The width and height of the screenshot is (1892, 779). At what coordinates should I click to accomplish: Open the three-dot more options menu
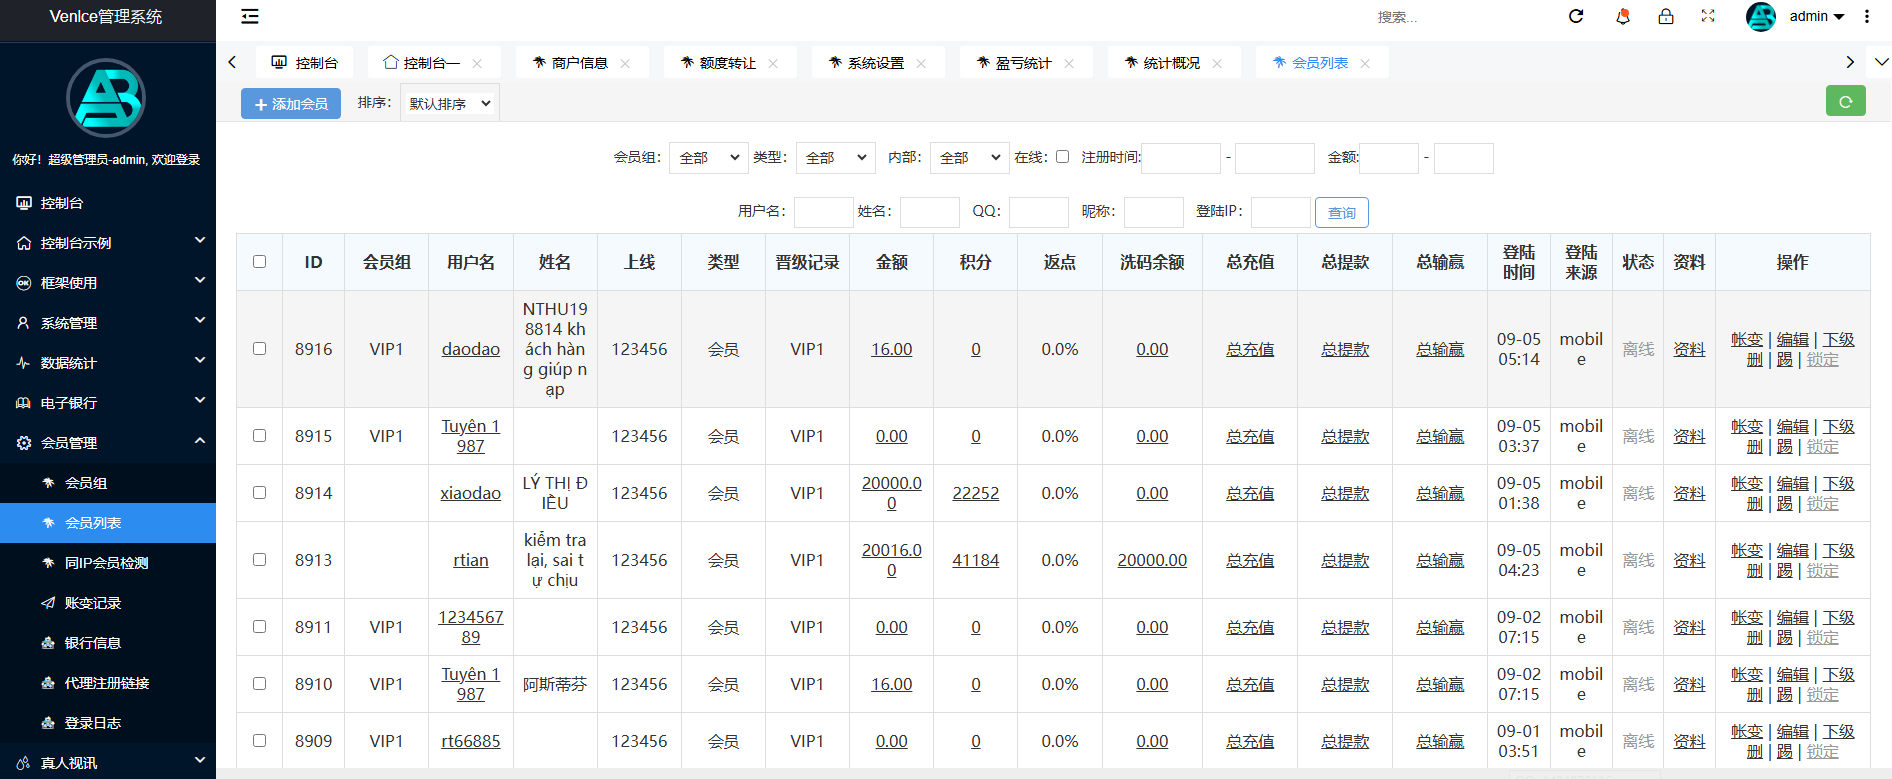(1866, 16)
